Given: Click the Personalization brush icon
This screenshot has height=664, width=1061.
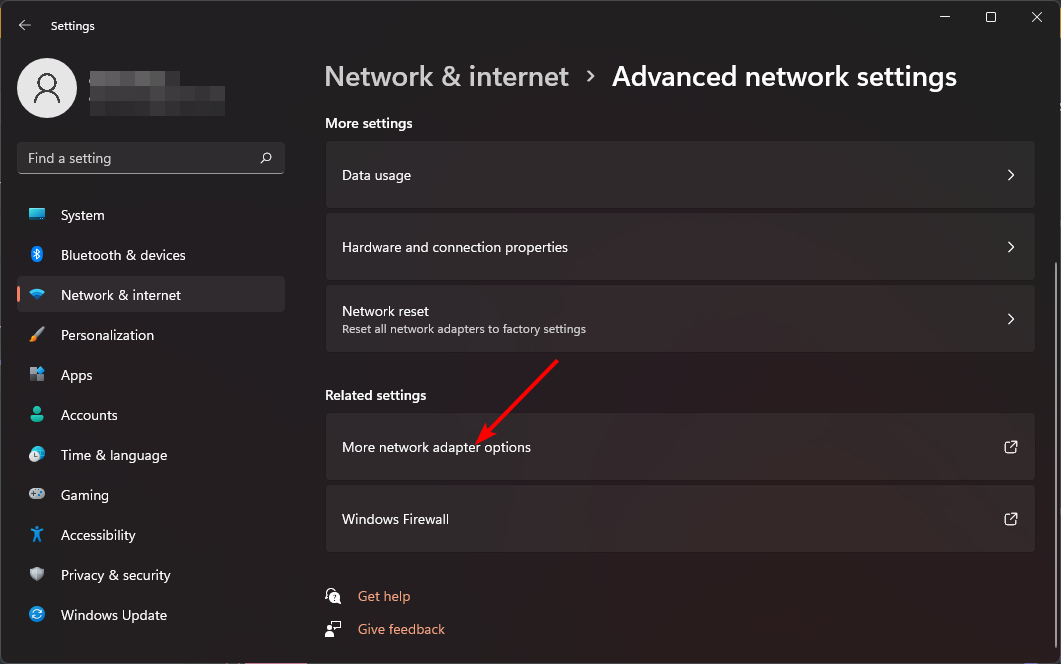Looking at the screenshot, I should click(37, 335).
